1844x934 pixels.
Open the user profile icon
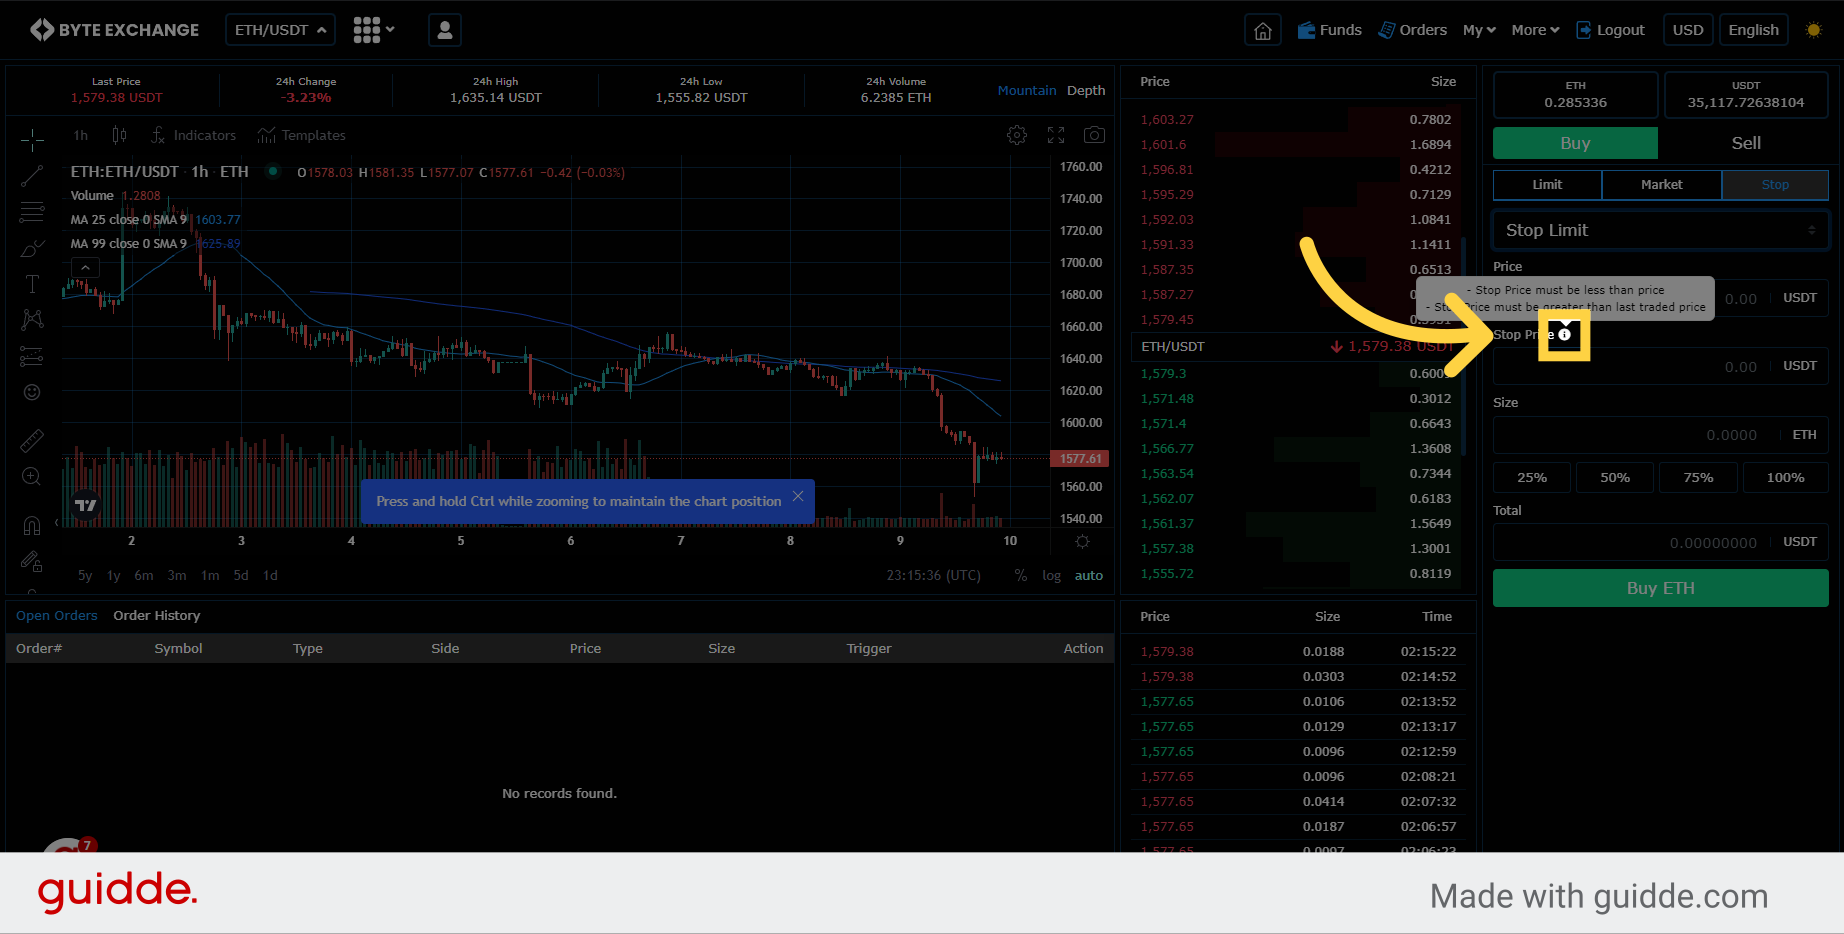[445, 30]
